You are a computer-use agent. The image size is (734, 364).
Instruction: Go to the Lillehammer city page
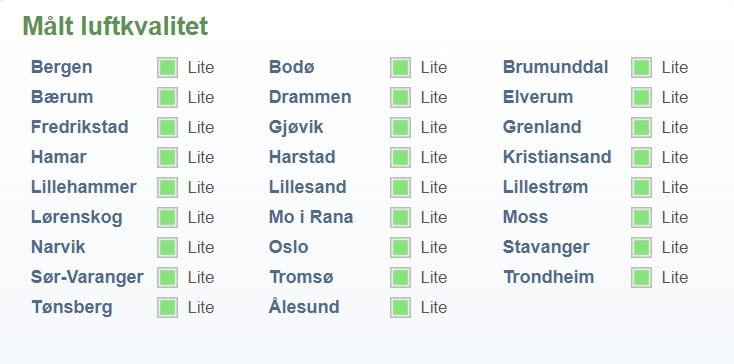coord(84,187)
